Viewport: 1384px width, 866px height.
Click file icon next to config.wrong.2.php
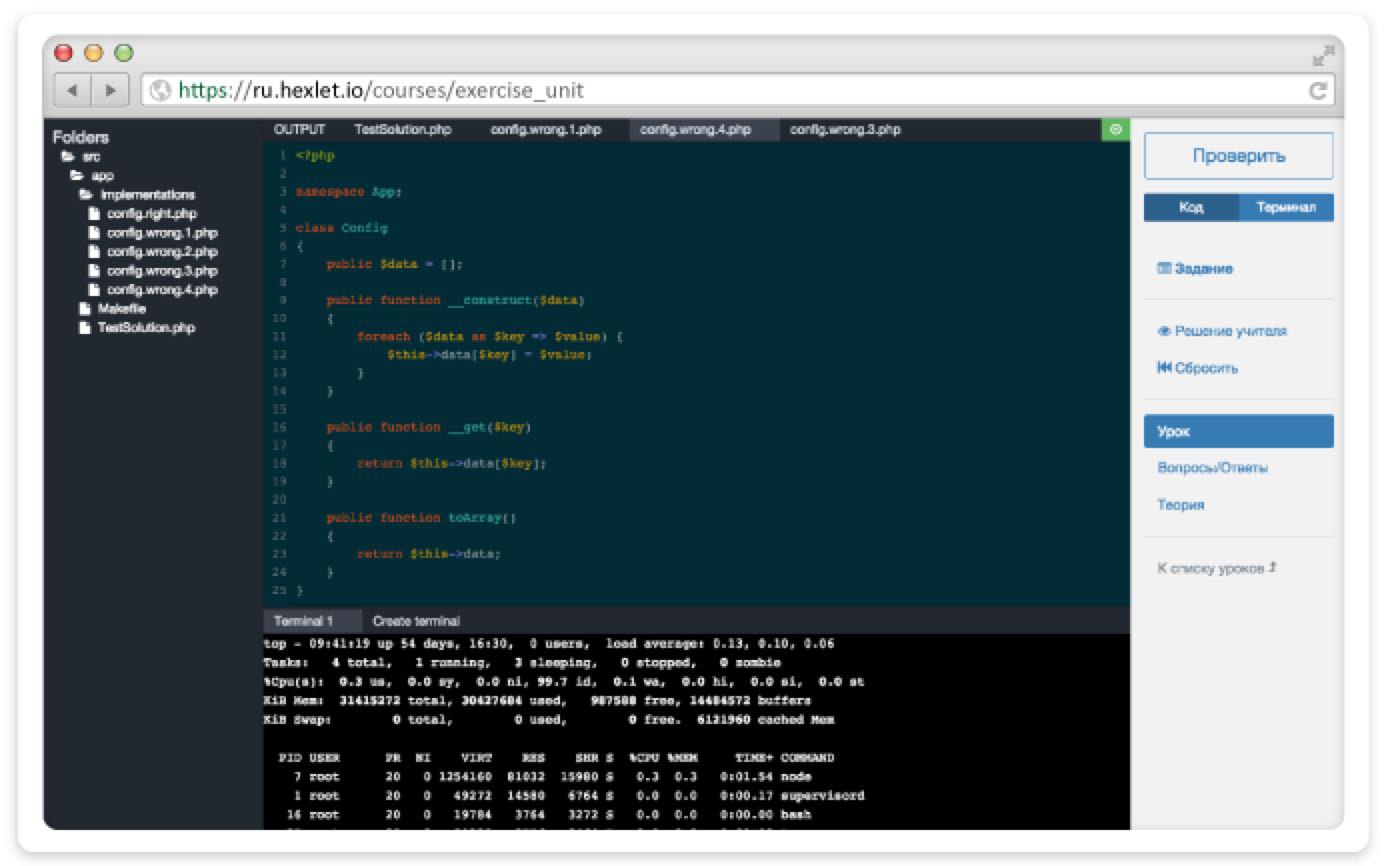pyautogui.click(x=94, y=252)
